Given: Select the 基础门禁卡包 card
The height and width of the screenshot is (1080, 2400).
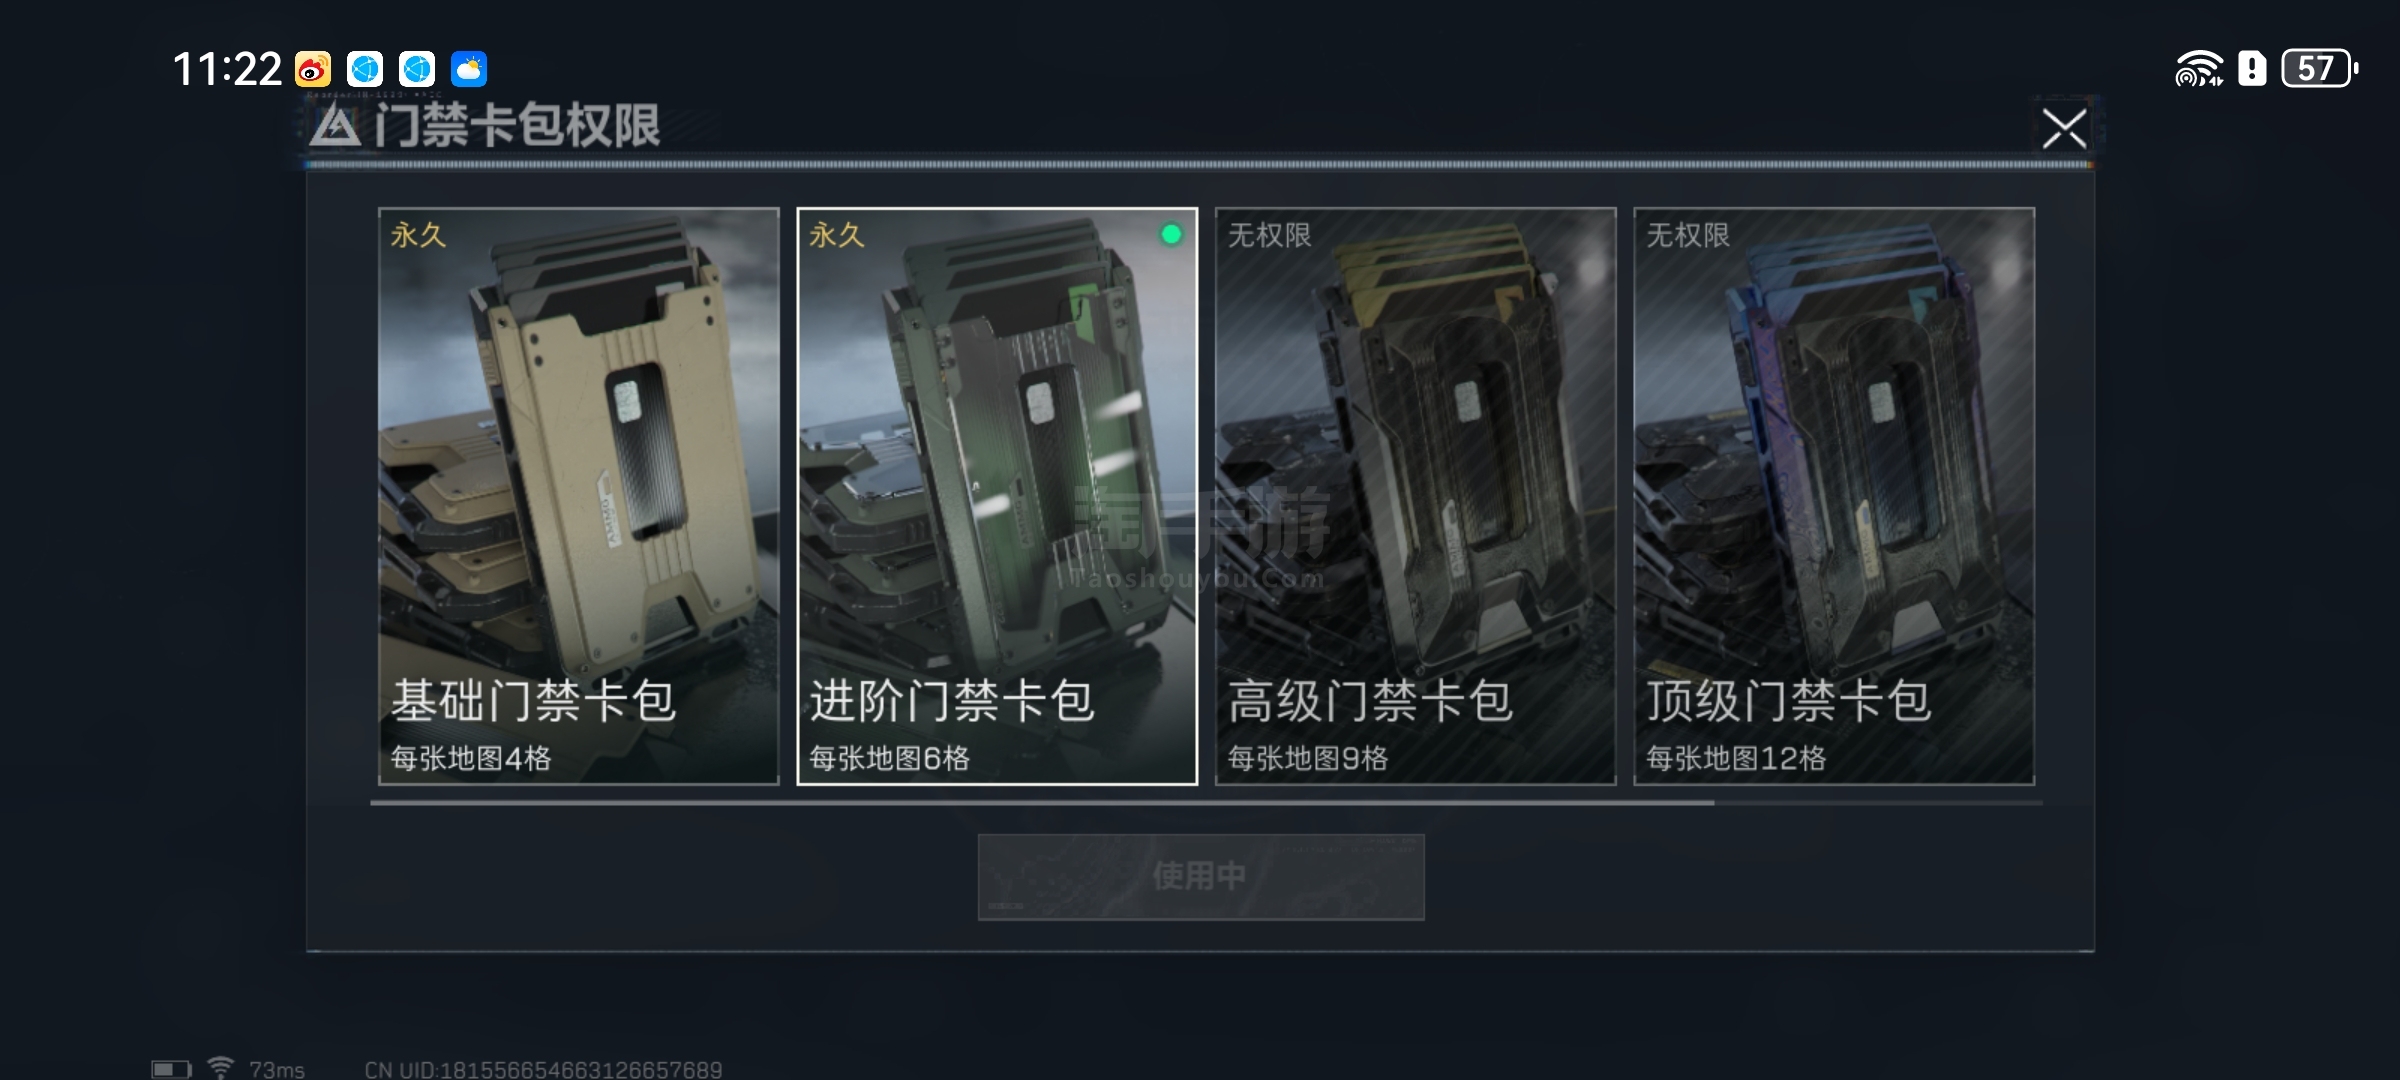Looking at the screenshot, I should [579, 496].
